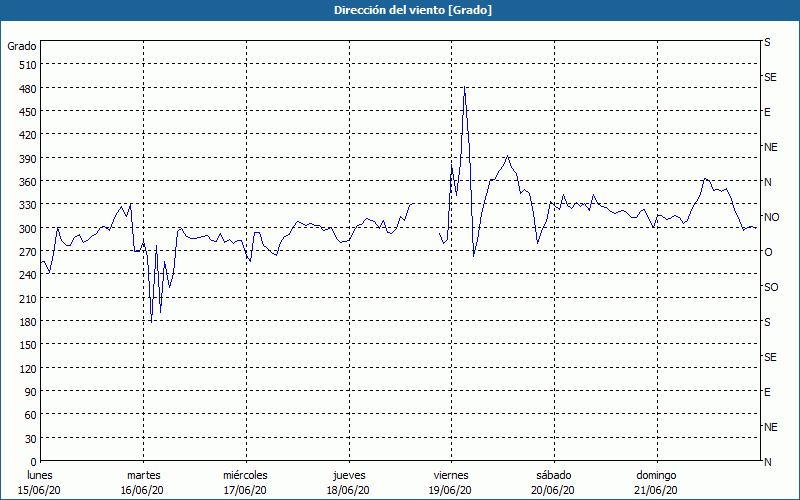
Task: Select the 'E' compass label beside 450
Action: [767, 112]
